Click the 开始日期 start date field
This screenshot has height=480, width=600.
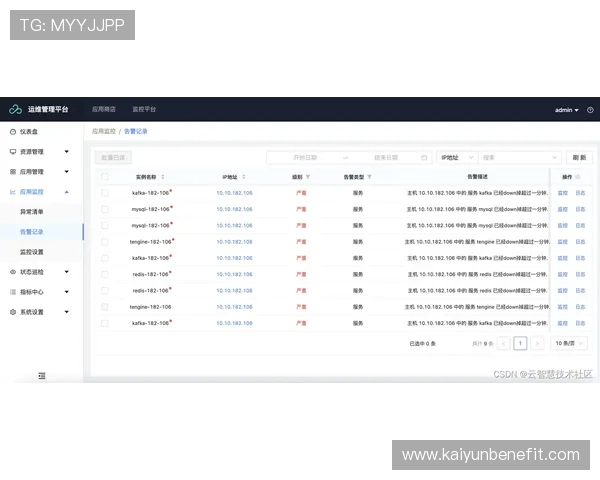click(x=305, y=157)
